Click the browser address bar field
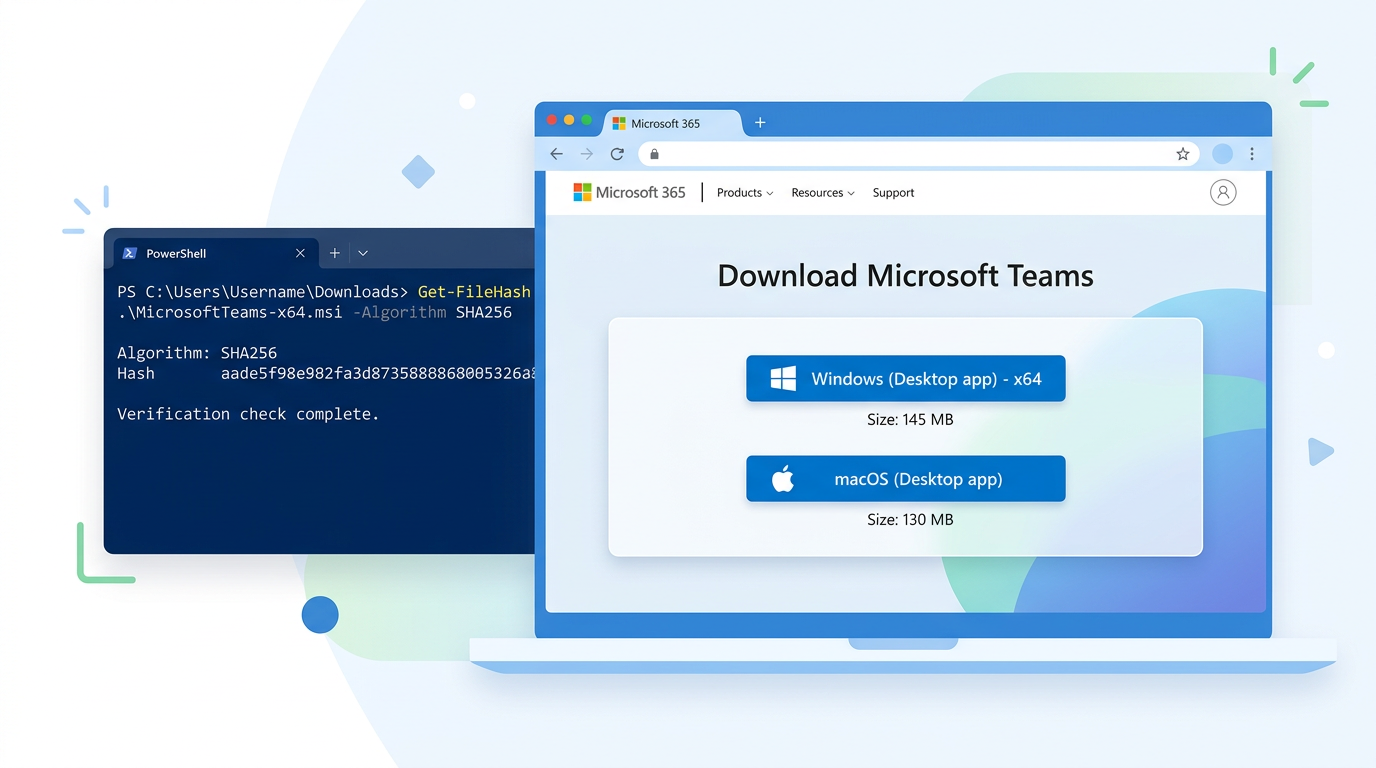 pyautogui.click(x=919, y=154)
